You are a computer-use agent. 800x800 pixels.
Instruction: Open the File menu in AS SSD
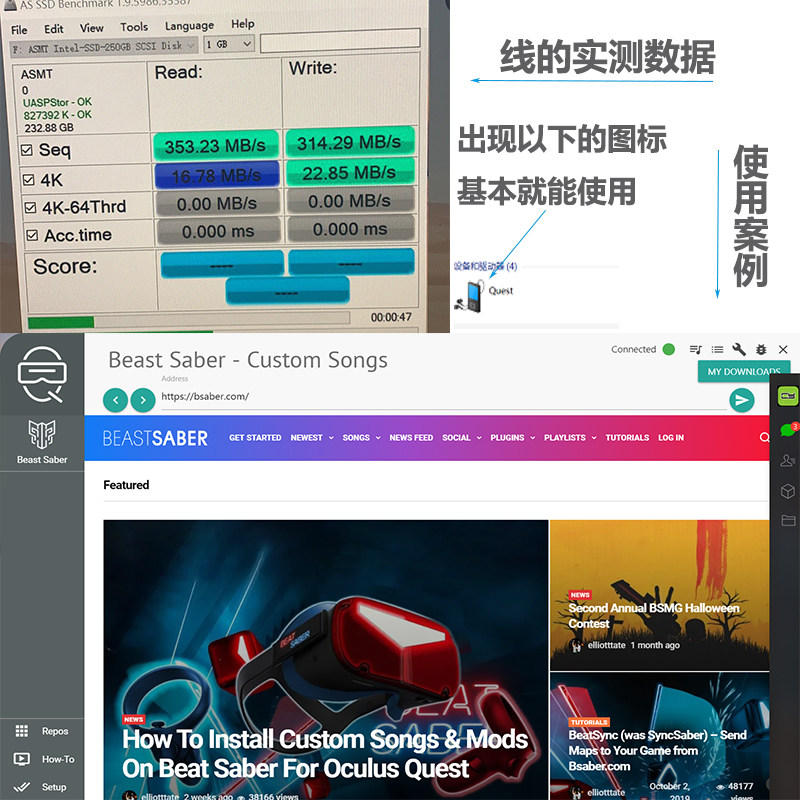[19, 30]
